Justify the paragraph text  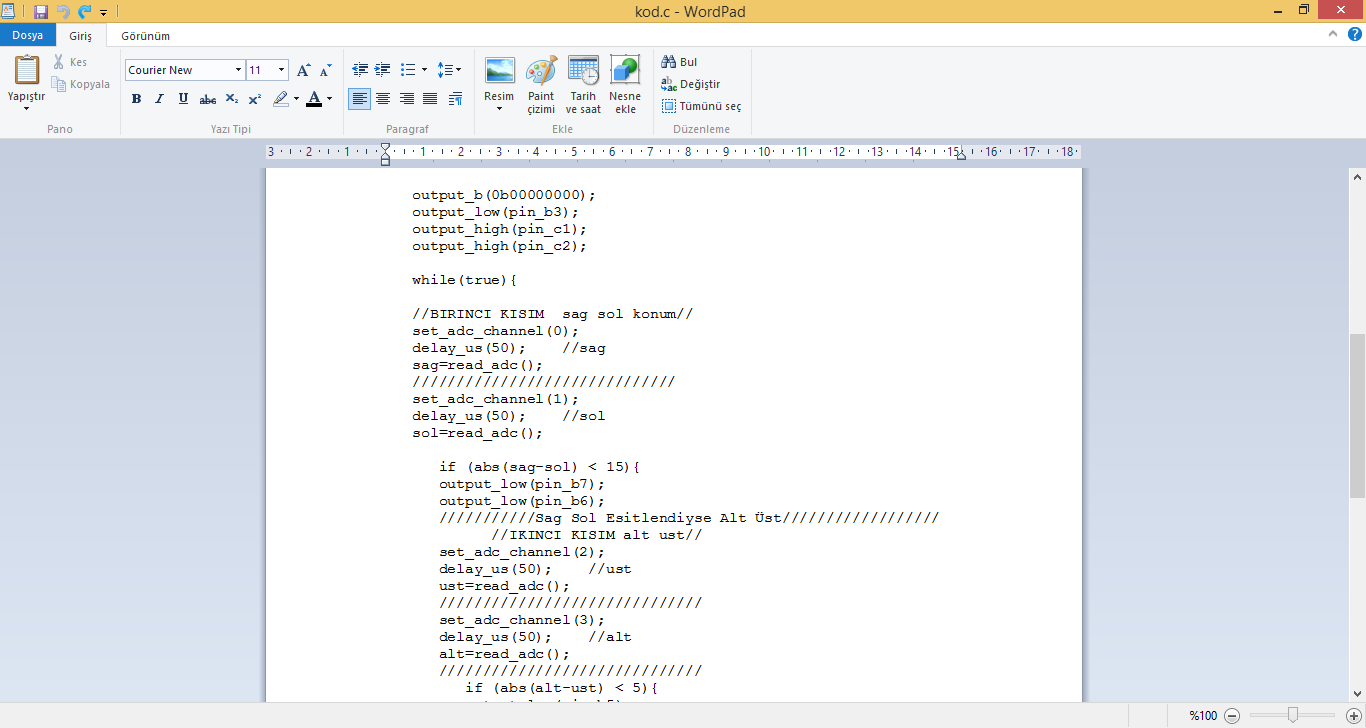(x=430, y=99)
